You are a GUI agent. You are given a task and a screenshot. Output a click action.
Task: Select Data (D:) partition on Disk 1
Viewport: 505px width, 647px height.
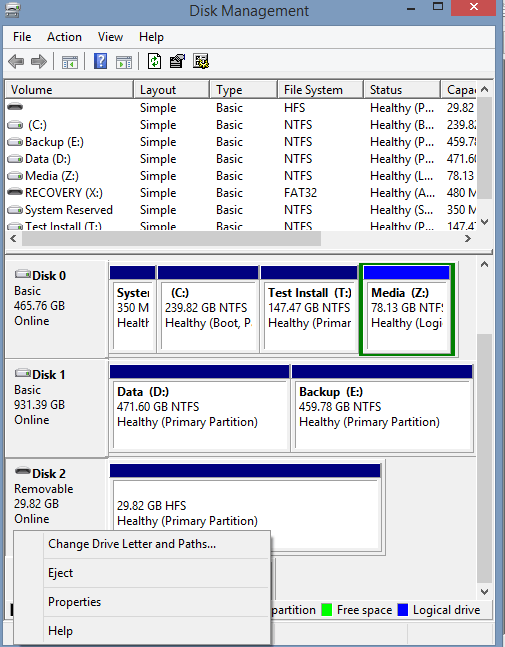tap(199, 408)
